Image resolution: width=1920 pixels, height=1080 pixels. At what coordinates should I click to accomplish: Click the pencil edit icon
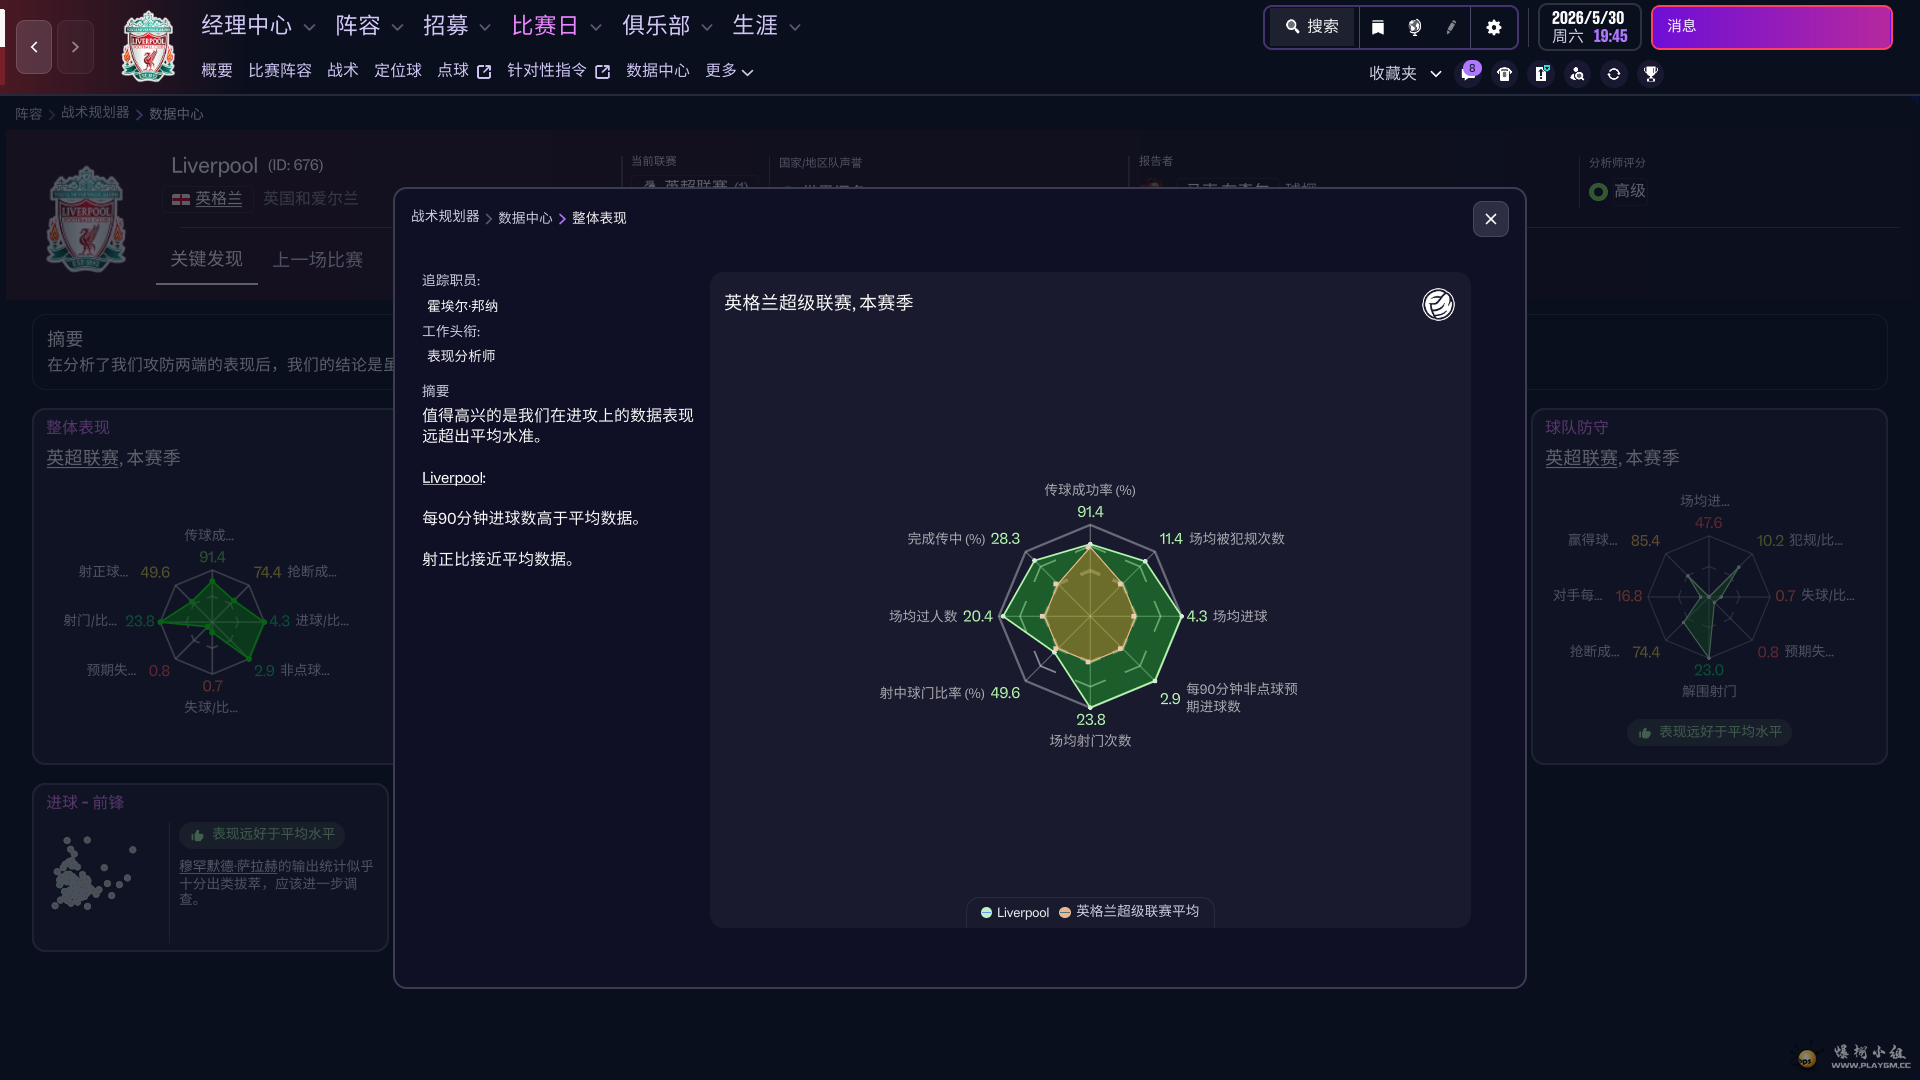pos(1451,27)
